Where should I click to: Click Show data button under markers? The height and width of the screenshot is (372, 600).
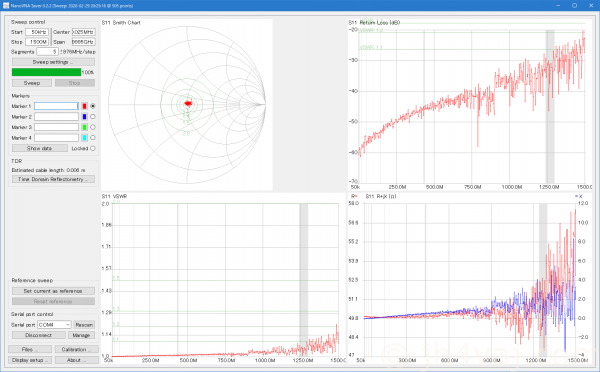pos(39,148)
